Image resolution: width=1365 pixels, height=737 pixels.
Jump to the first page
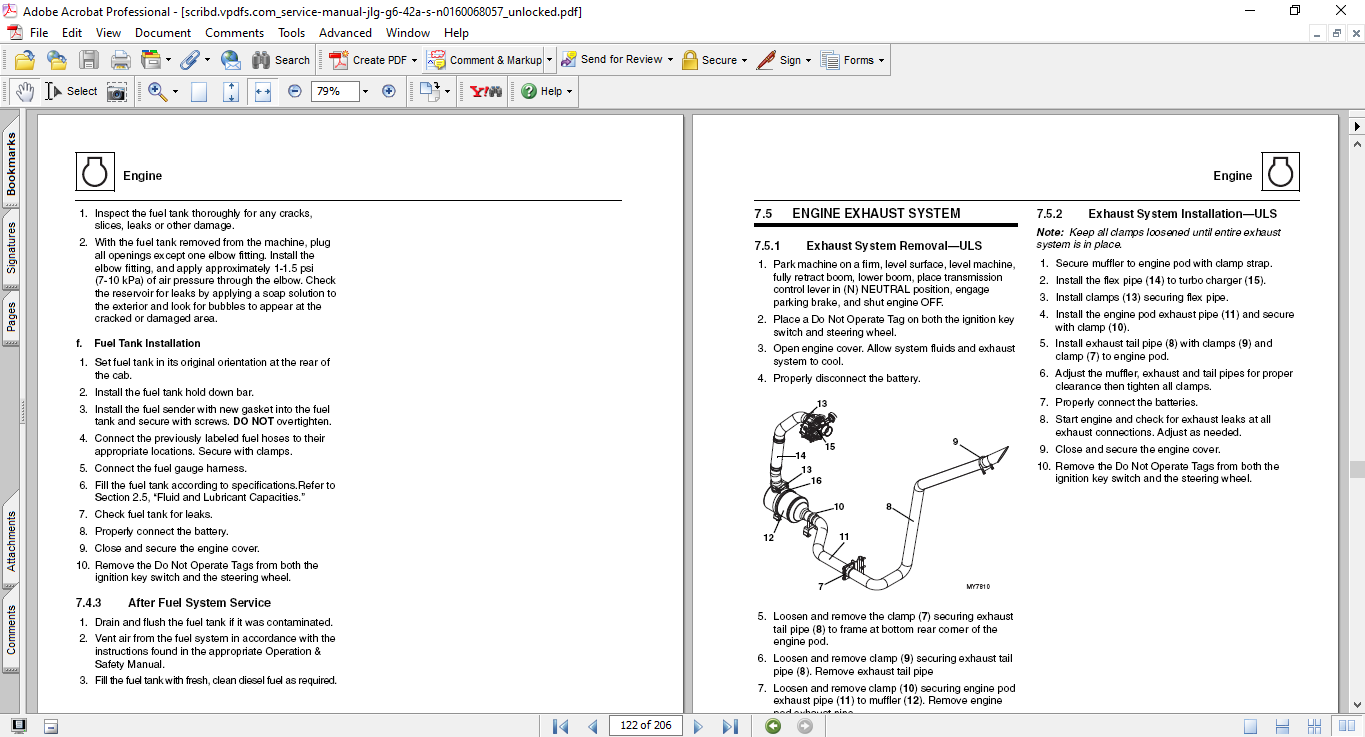tap(560, 726)
